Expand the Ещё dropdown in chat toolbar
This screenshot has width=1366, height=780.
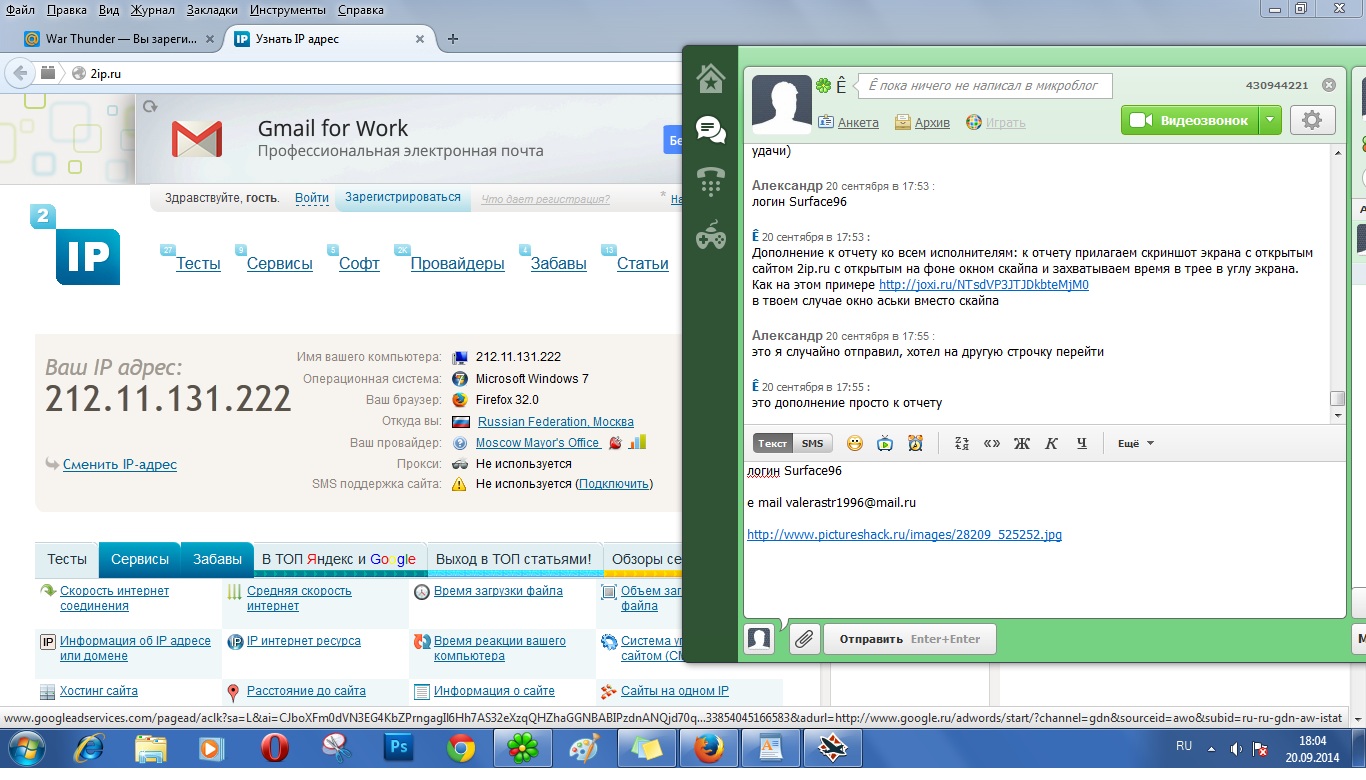coord(1135,443)
